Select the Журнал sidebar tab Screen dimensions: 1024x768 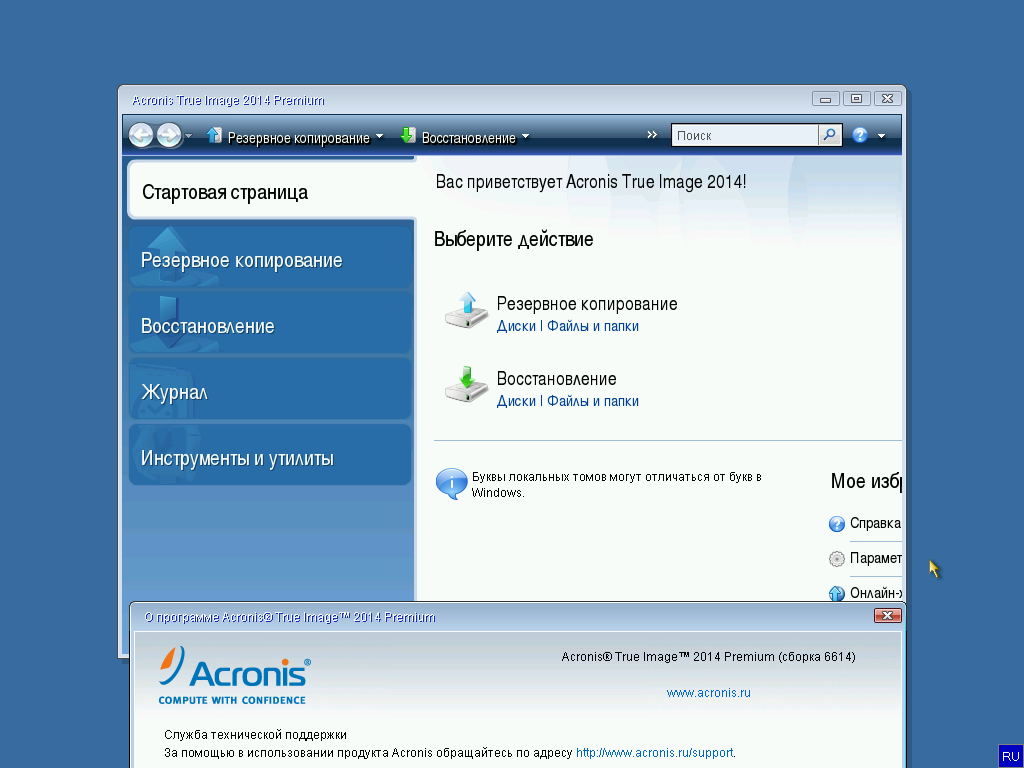coord(270,392)
